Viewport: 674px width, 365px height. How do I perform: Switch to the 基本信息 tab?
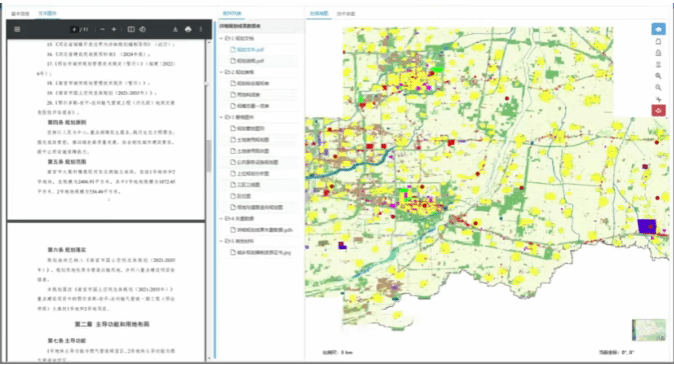coord(20,14)
